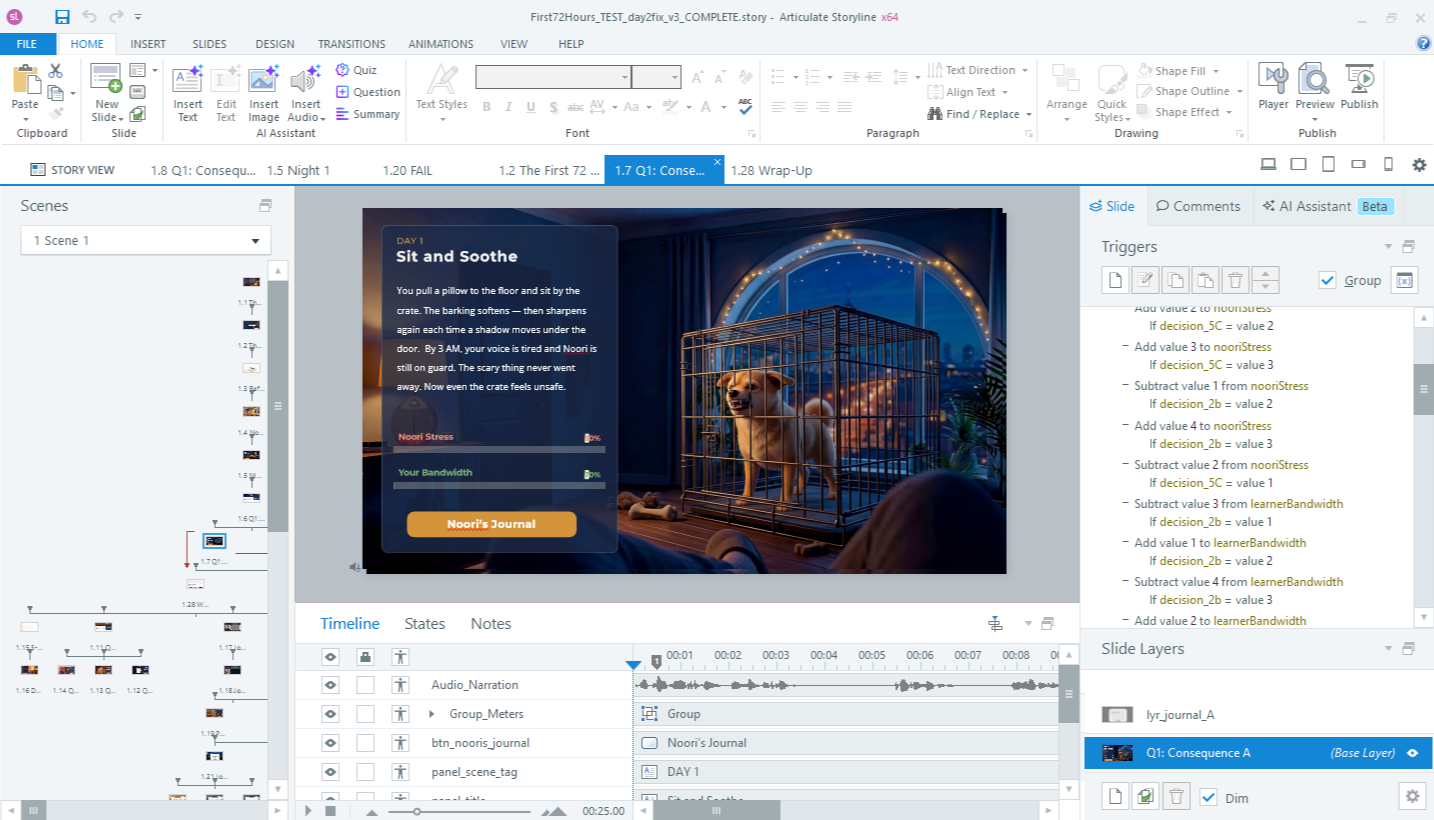1434x820 pixels.
Task: Open the font size combo box
Action: click(x=656, y=77)
